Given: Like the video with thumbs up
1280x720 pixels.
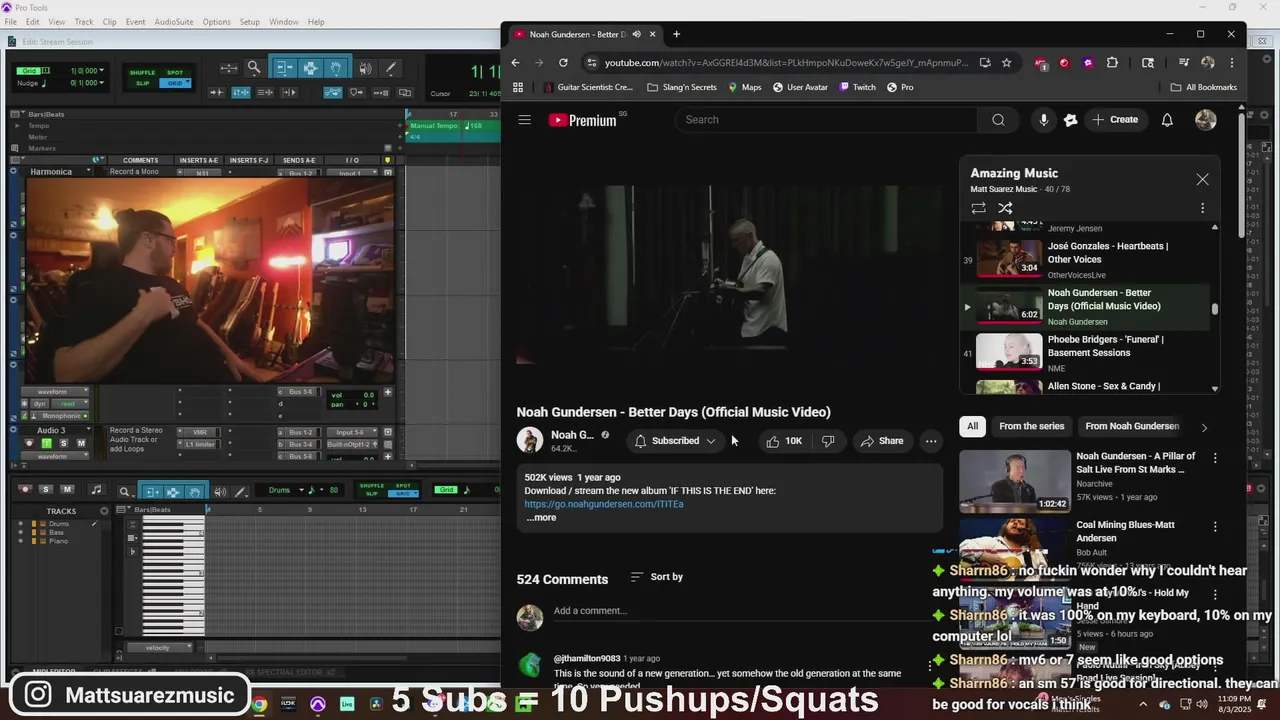Looking at the screenshot, I should [x=784, y=441].
